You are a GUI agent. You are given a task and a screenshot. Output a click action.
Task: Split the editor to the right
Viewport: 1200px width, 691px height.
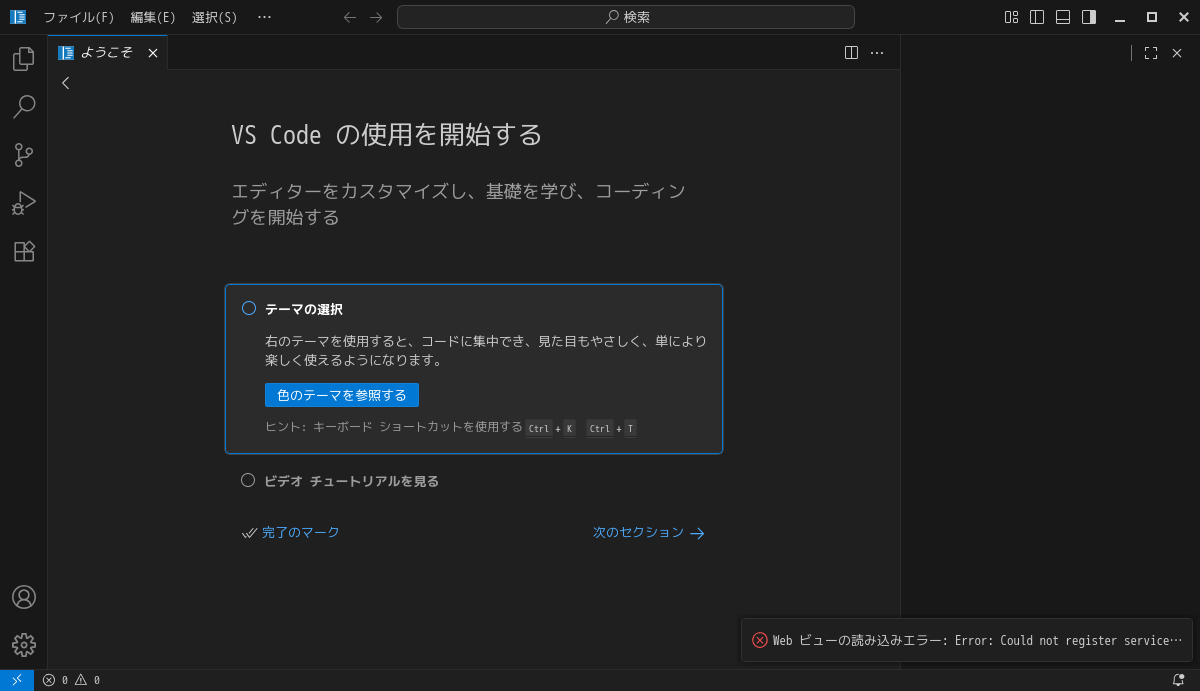[x=851, y=53]
